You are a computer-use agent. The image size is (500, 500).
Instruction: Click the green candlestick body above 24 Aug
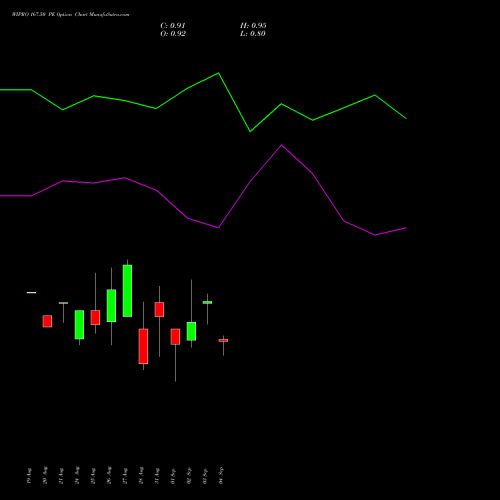tap(79, 325)
